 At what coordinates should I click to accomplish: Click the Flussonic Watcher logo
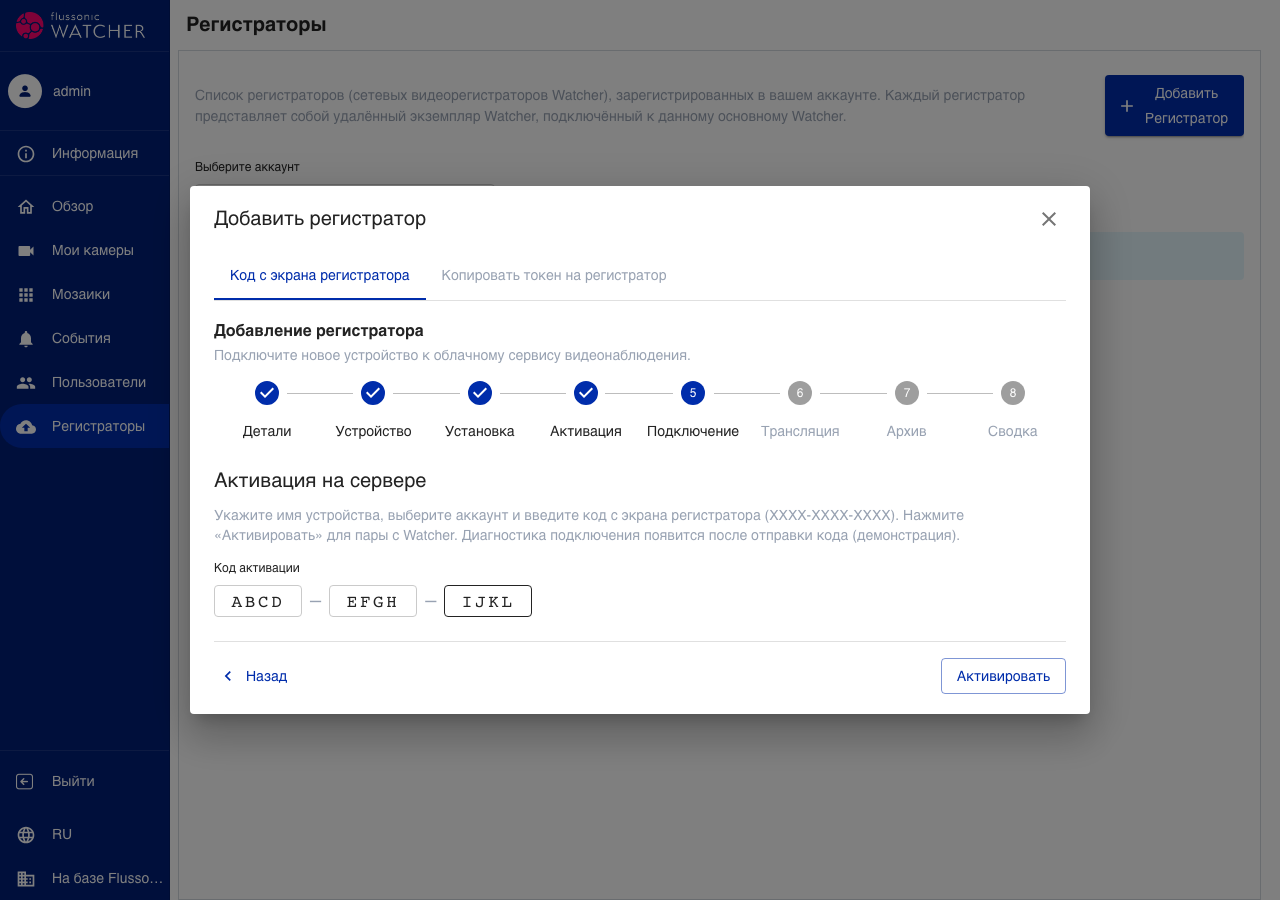pos(81,25)
